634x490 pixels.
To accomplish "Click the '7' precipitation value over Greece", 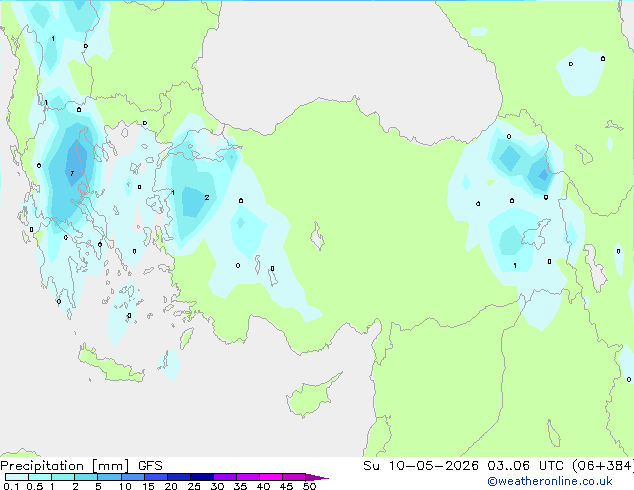I will (x=72, y=173).
